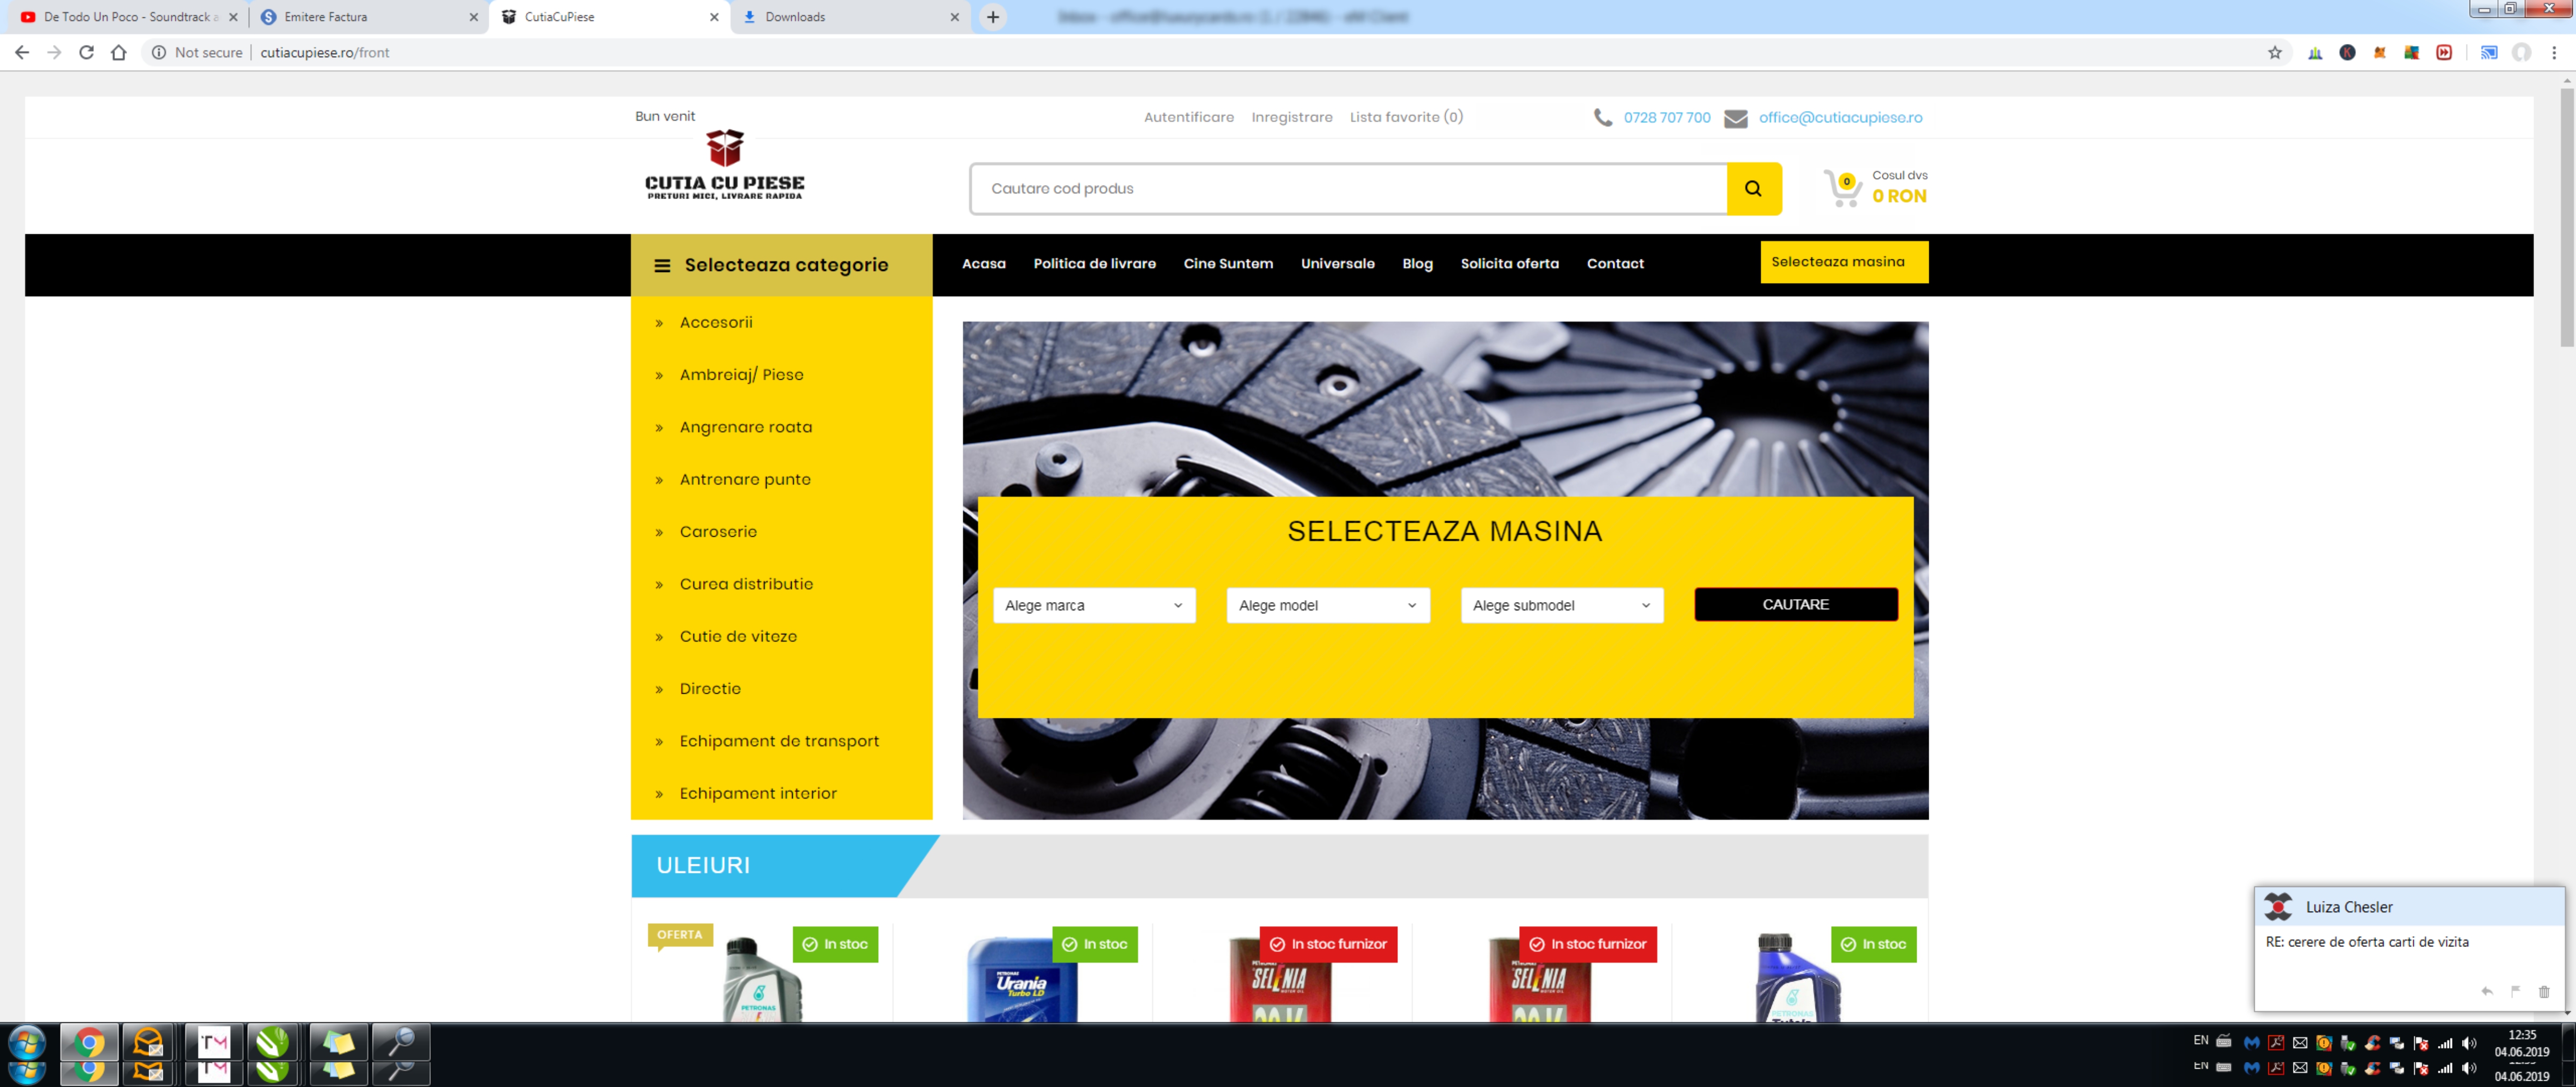
Task: Click the yellow Selecteaza masina button
Action: click(1844, 263)
